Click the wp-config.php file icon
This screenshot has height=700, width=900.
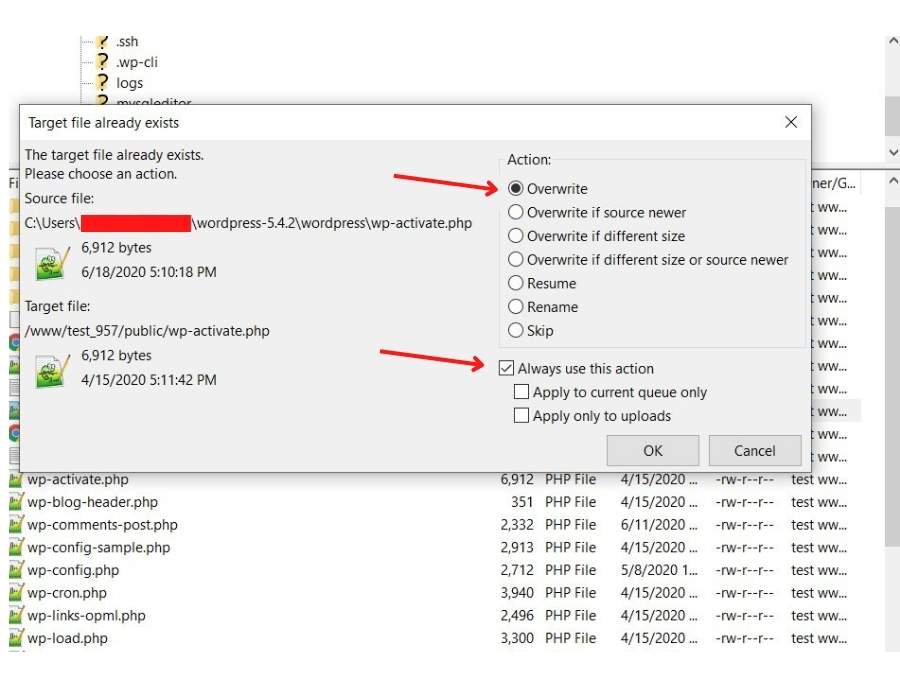(x=16, y=569)
